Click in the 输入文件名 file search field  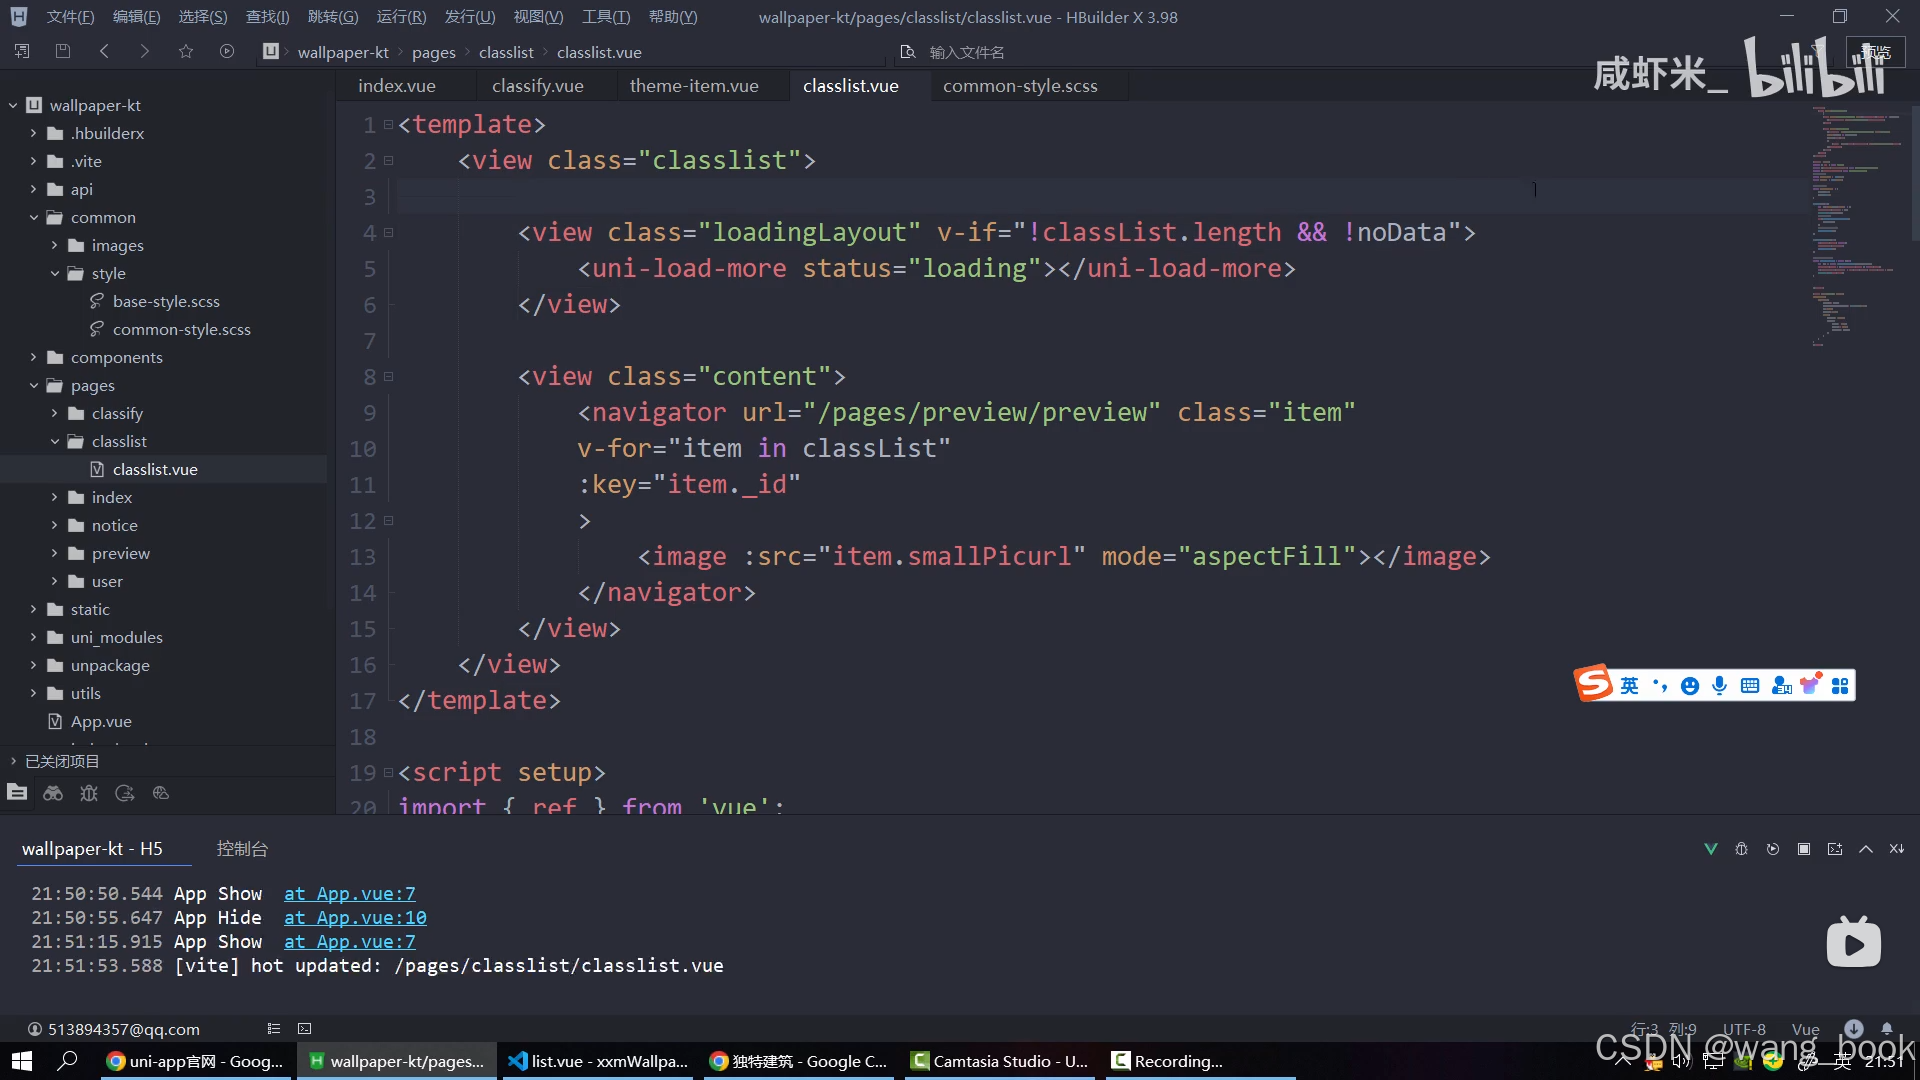click(x=966, y=52)
